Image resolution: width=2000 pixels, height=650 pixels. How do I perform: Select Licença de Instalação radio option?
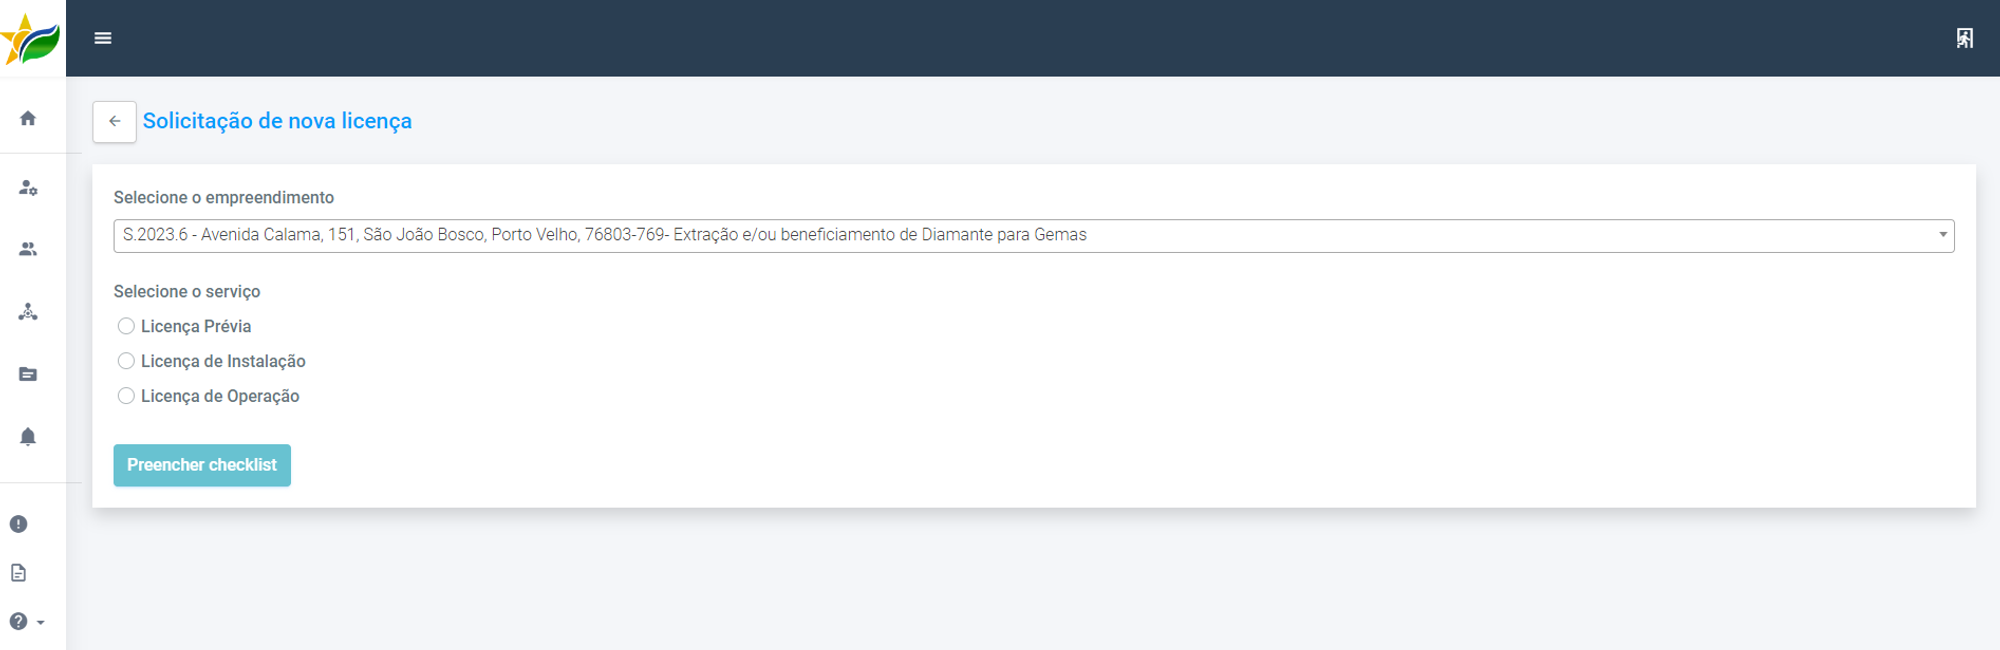coord(126,361)
